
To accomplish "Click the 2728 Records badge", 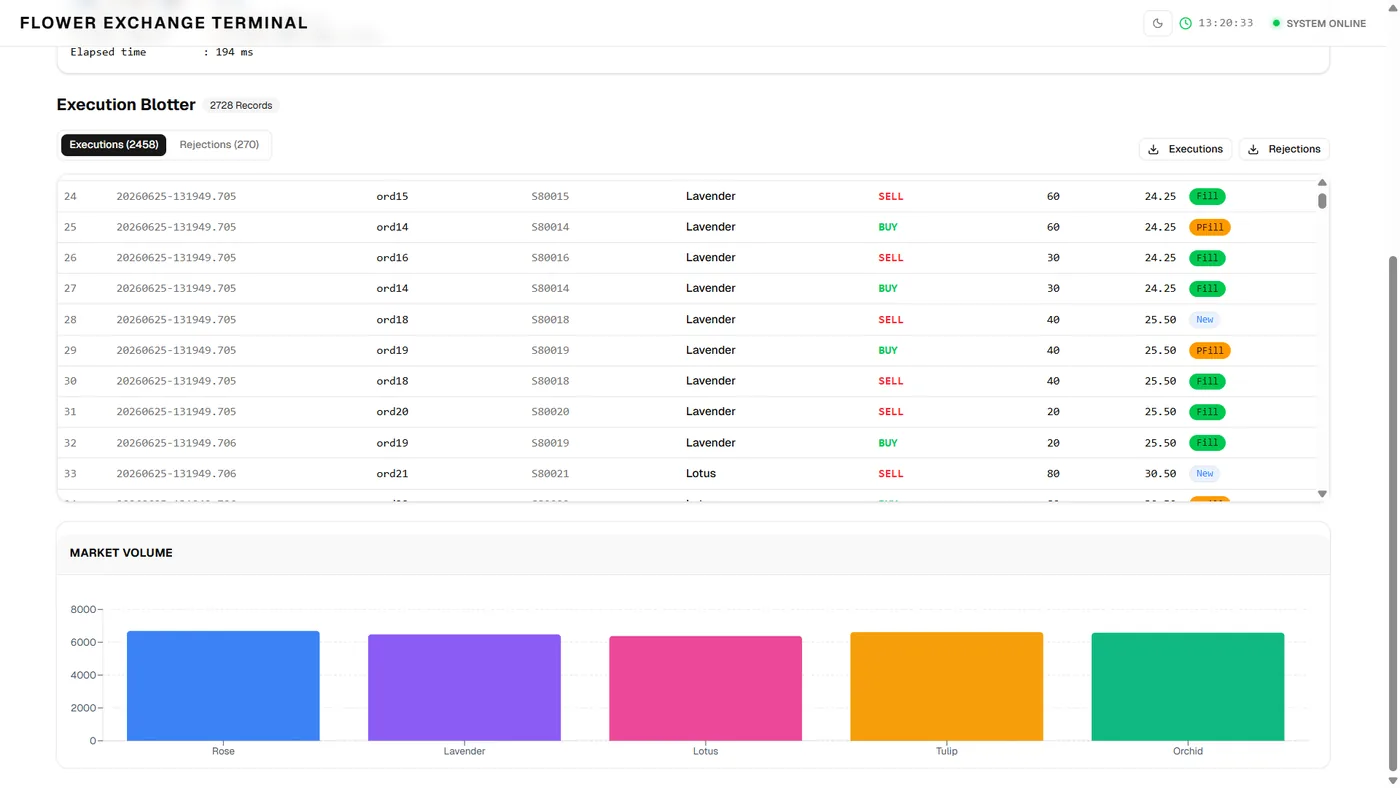I will click(x=241, y=105).
